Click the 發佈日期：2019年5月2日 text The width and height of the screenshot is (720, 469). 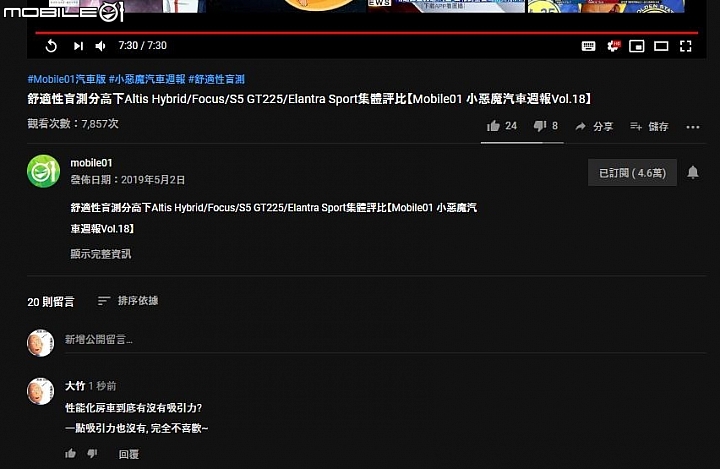(128, 180)
